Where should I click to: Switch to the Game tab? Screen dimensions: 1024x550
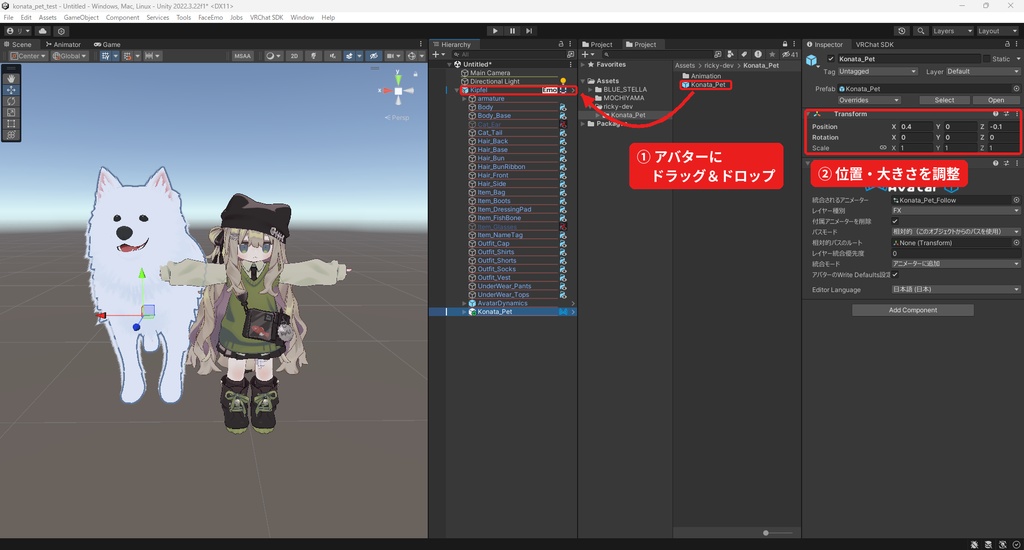click(107, 44)
